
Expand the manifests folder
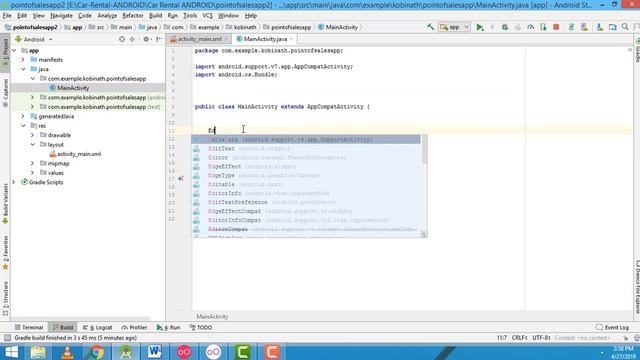23,60
